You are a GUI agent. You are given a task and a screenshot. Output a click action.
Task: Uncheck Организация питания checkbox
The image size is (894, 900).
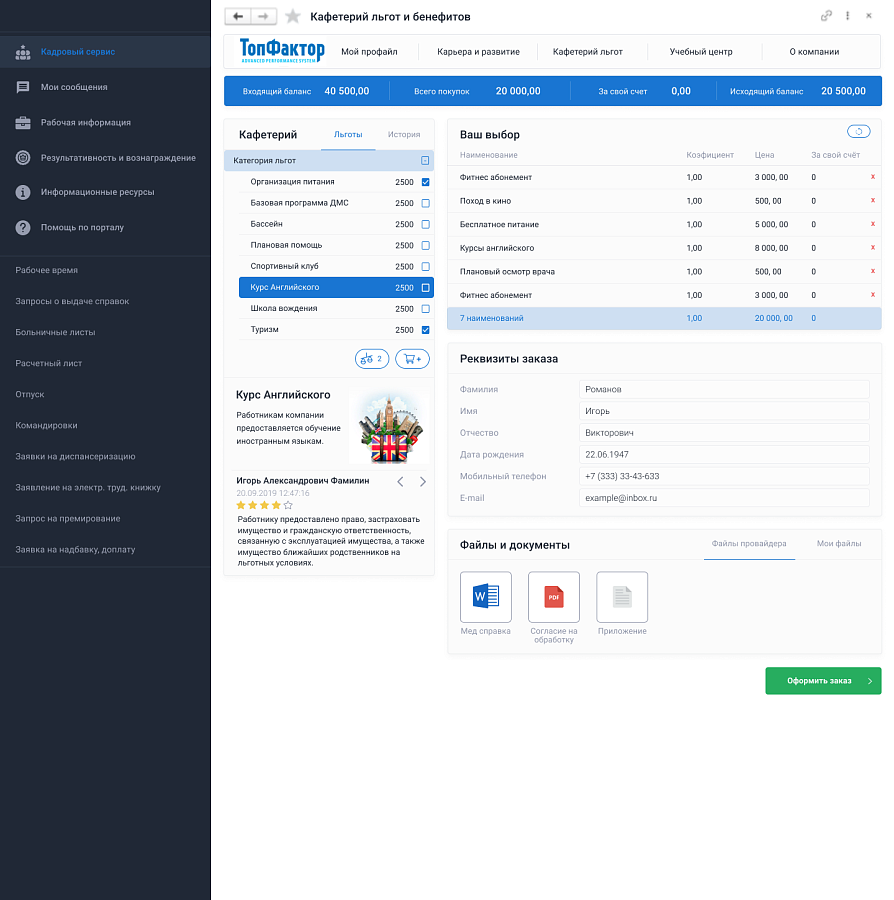[426, 182]
